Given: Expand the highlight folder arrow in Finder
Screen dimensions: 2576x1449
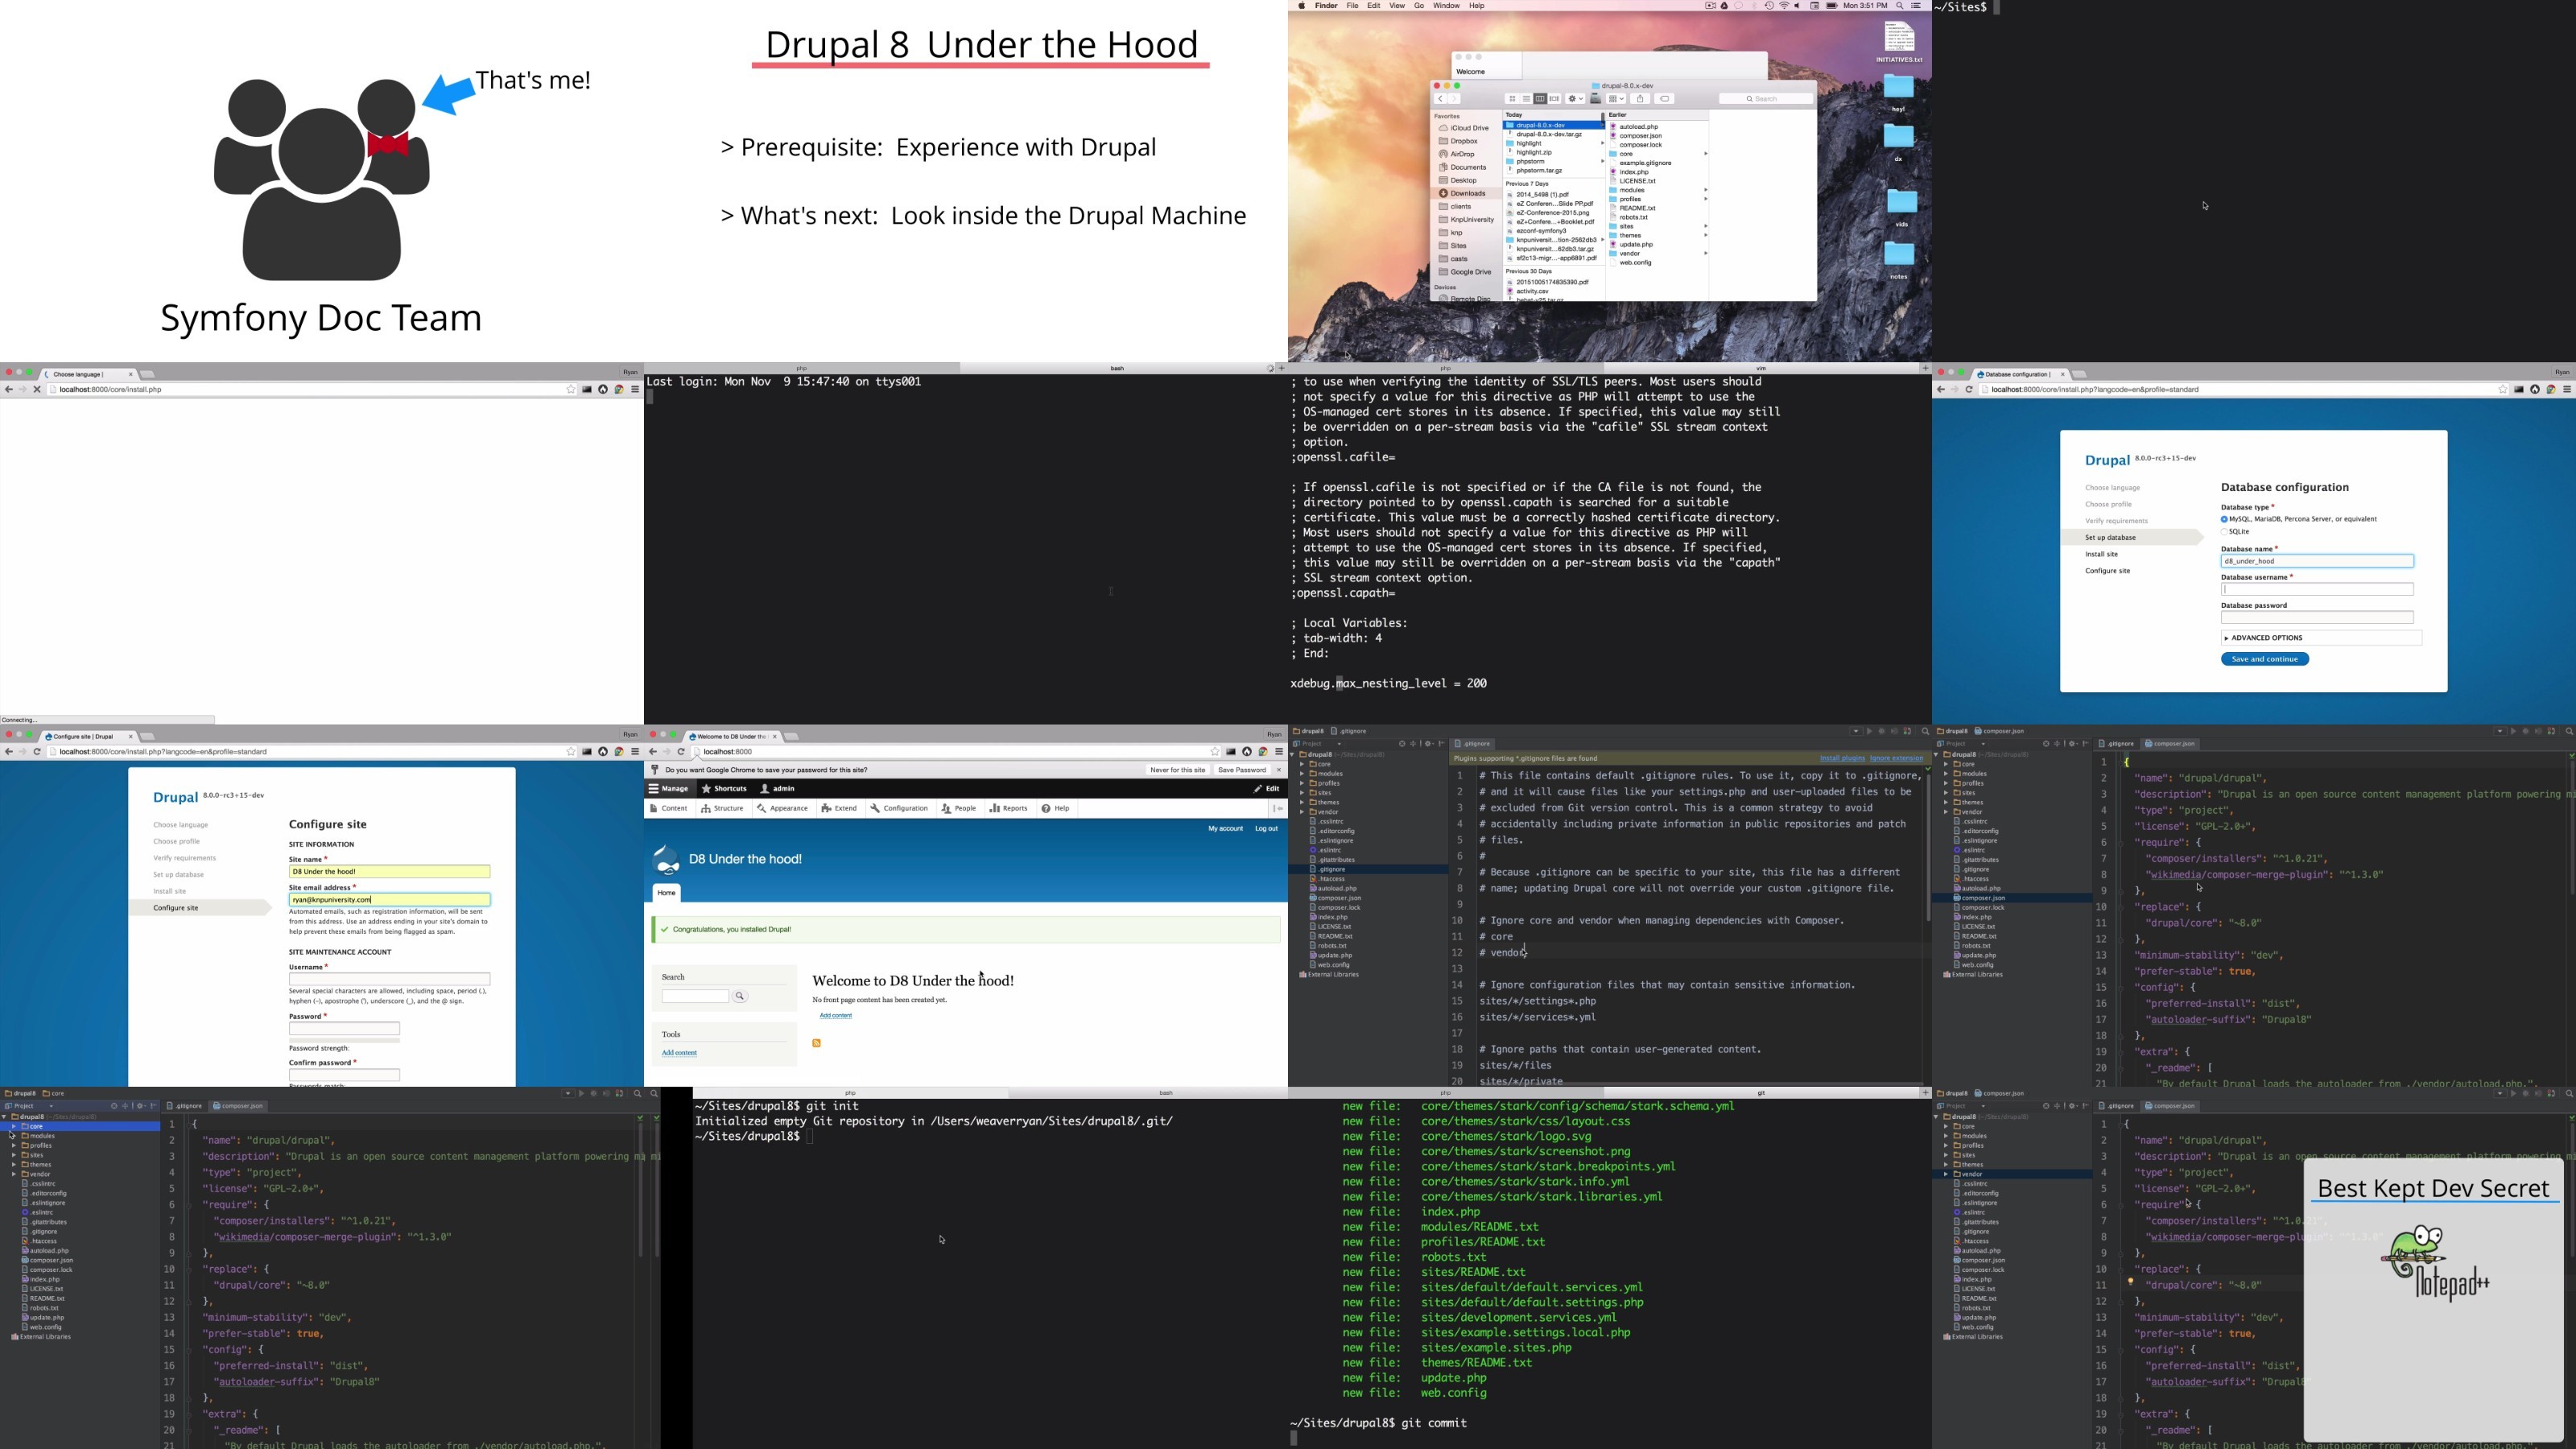Looking at the screenshot, I should [x=1602, y=143].
